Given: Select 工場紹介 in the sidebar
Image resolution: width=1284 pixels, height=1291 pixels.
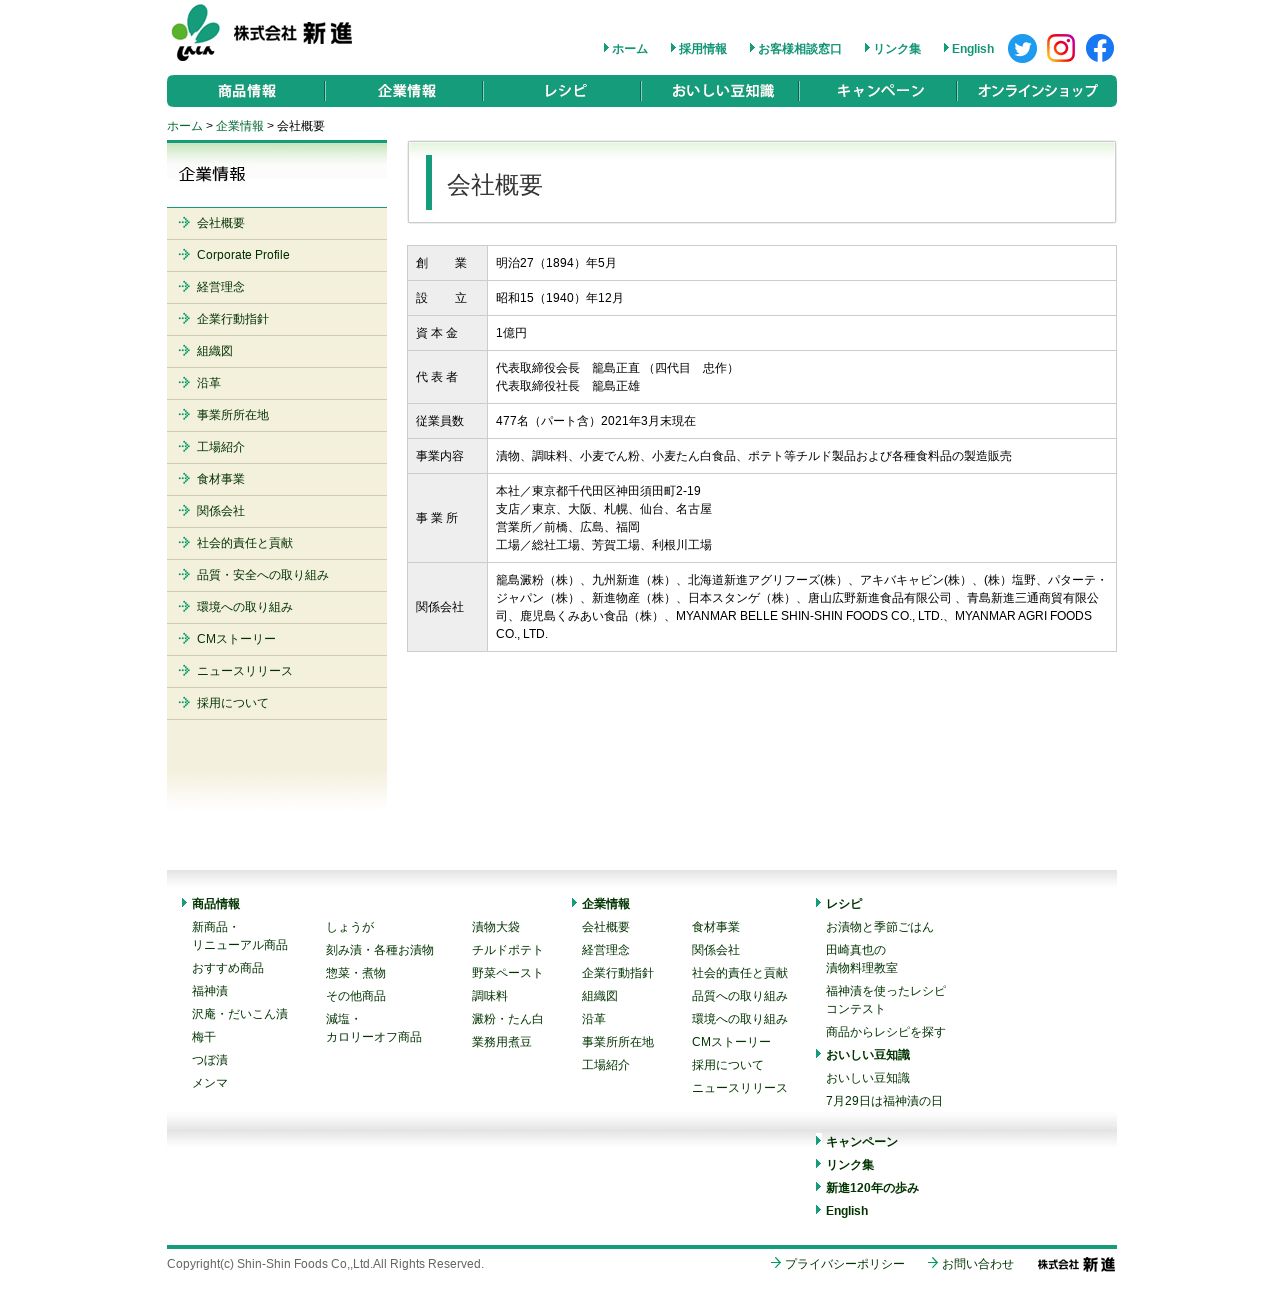Looking at the screenshot, I should (x=277, y=447).
